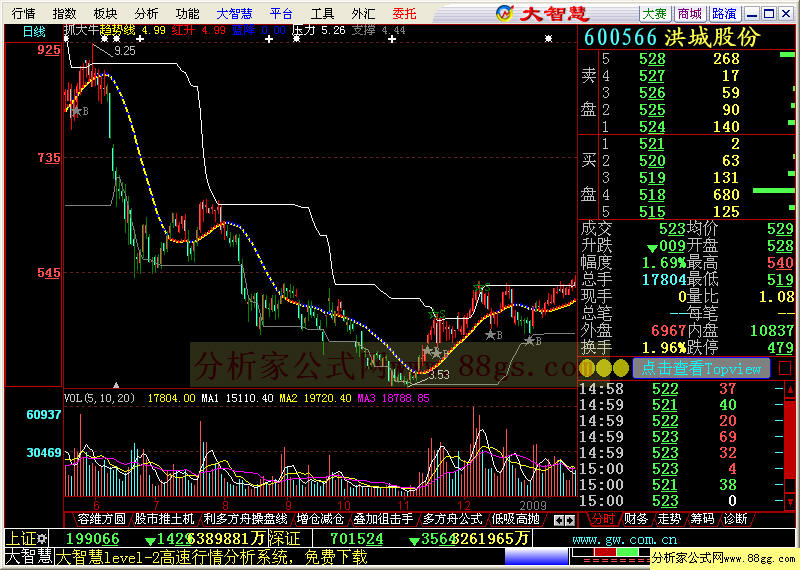The width and height of the screenshot is (800, 570).
Task: Click the 商城 button in title bar
Action: [690, 14]
